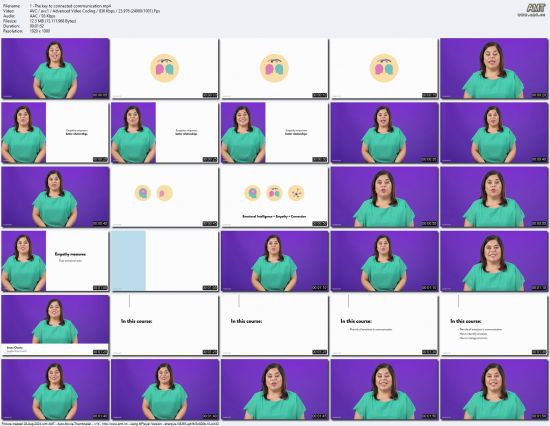Click the 'Video' label in the header
This screenshot has height=426, width=550.
(x=8, y=11)
